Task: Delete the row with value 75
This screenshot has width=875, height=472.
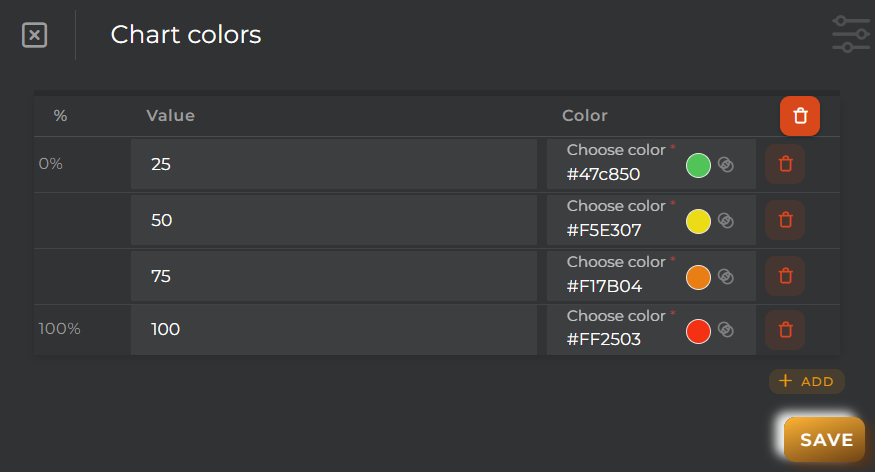Action: click(785, 276)
